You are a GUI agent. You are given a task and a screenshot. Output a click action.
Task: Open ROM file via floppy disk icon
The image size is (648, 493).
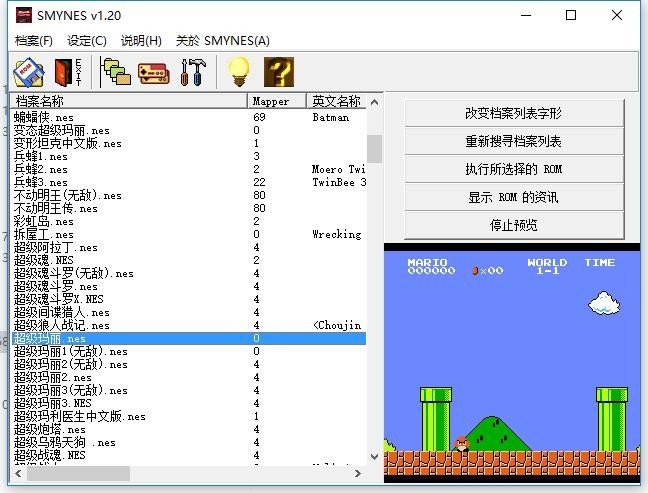point(29,72)
